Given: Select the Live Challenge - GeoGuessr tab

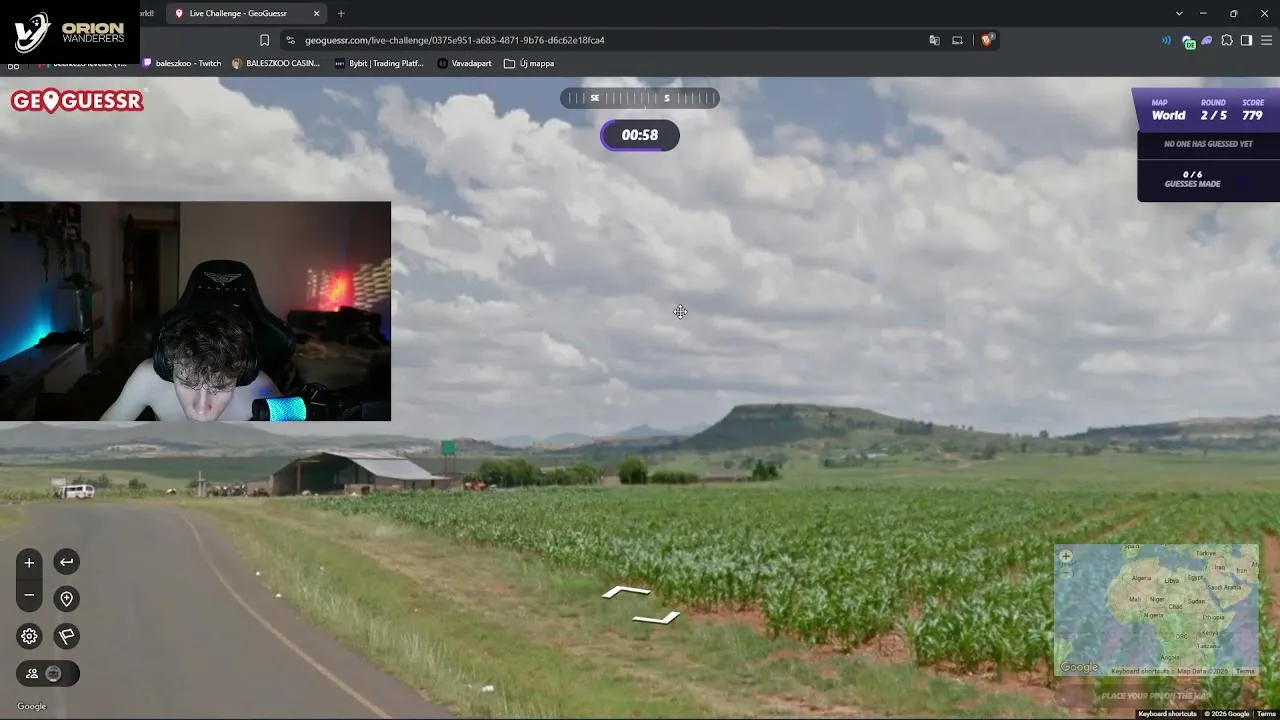Looking at the screenshot, I should [x=247, y=13].
